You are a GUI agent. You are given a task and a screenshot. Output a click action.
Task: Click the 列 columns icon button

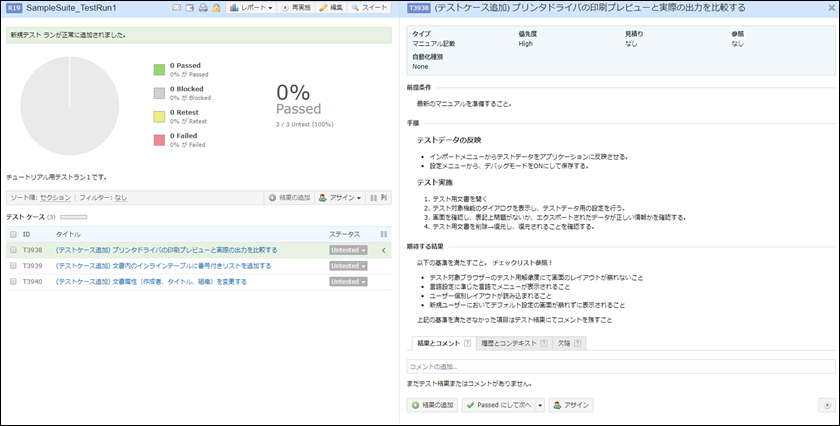pyautogui.click(x=379, y=198)
